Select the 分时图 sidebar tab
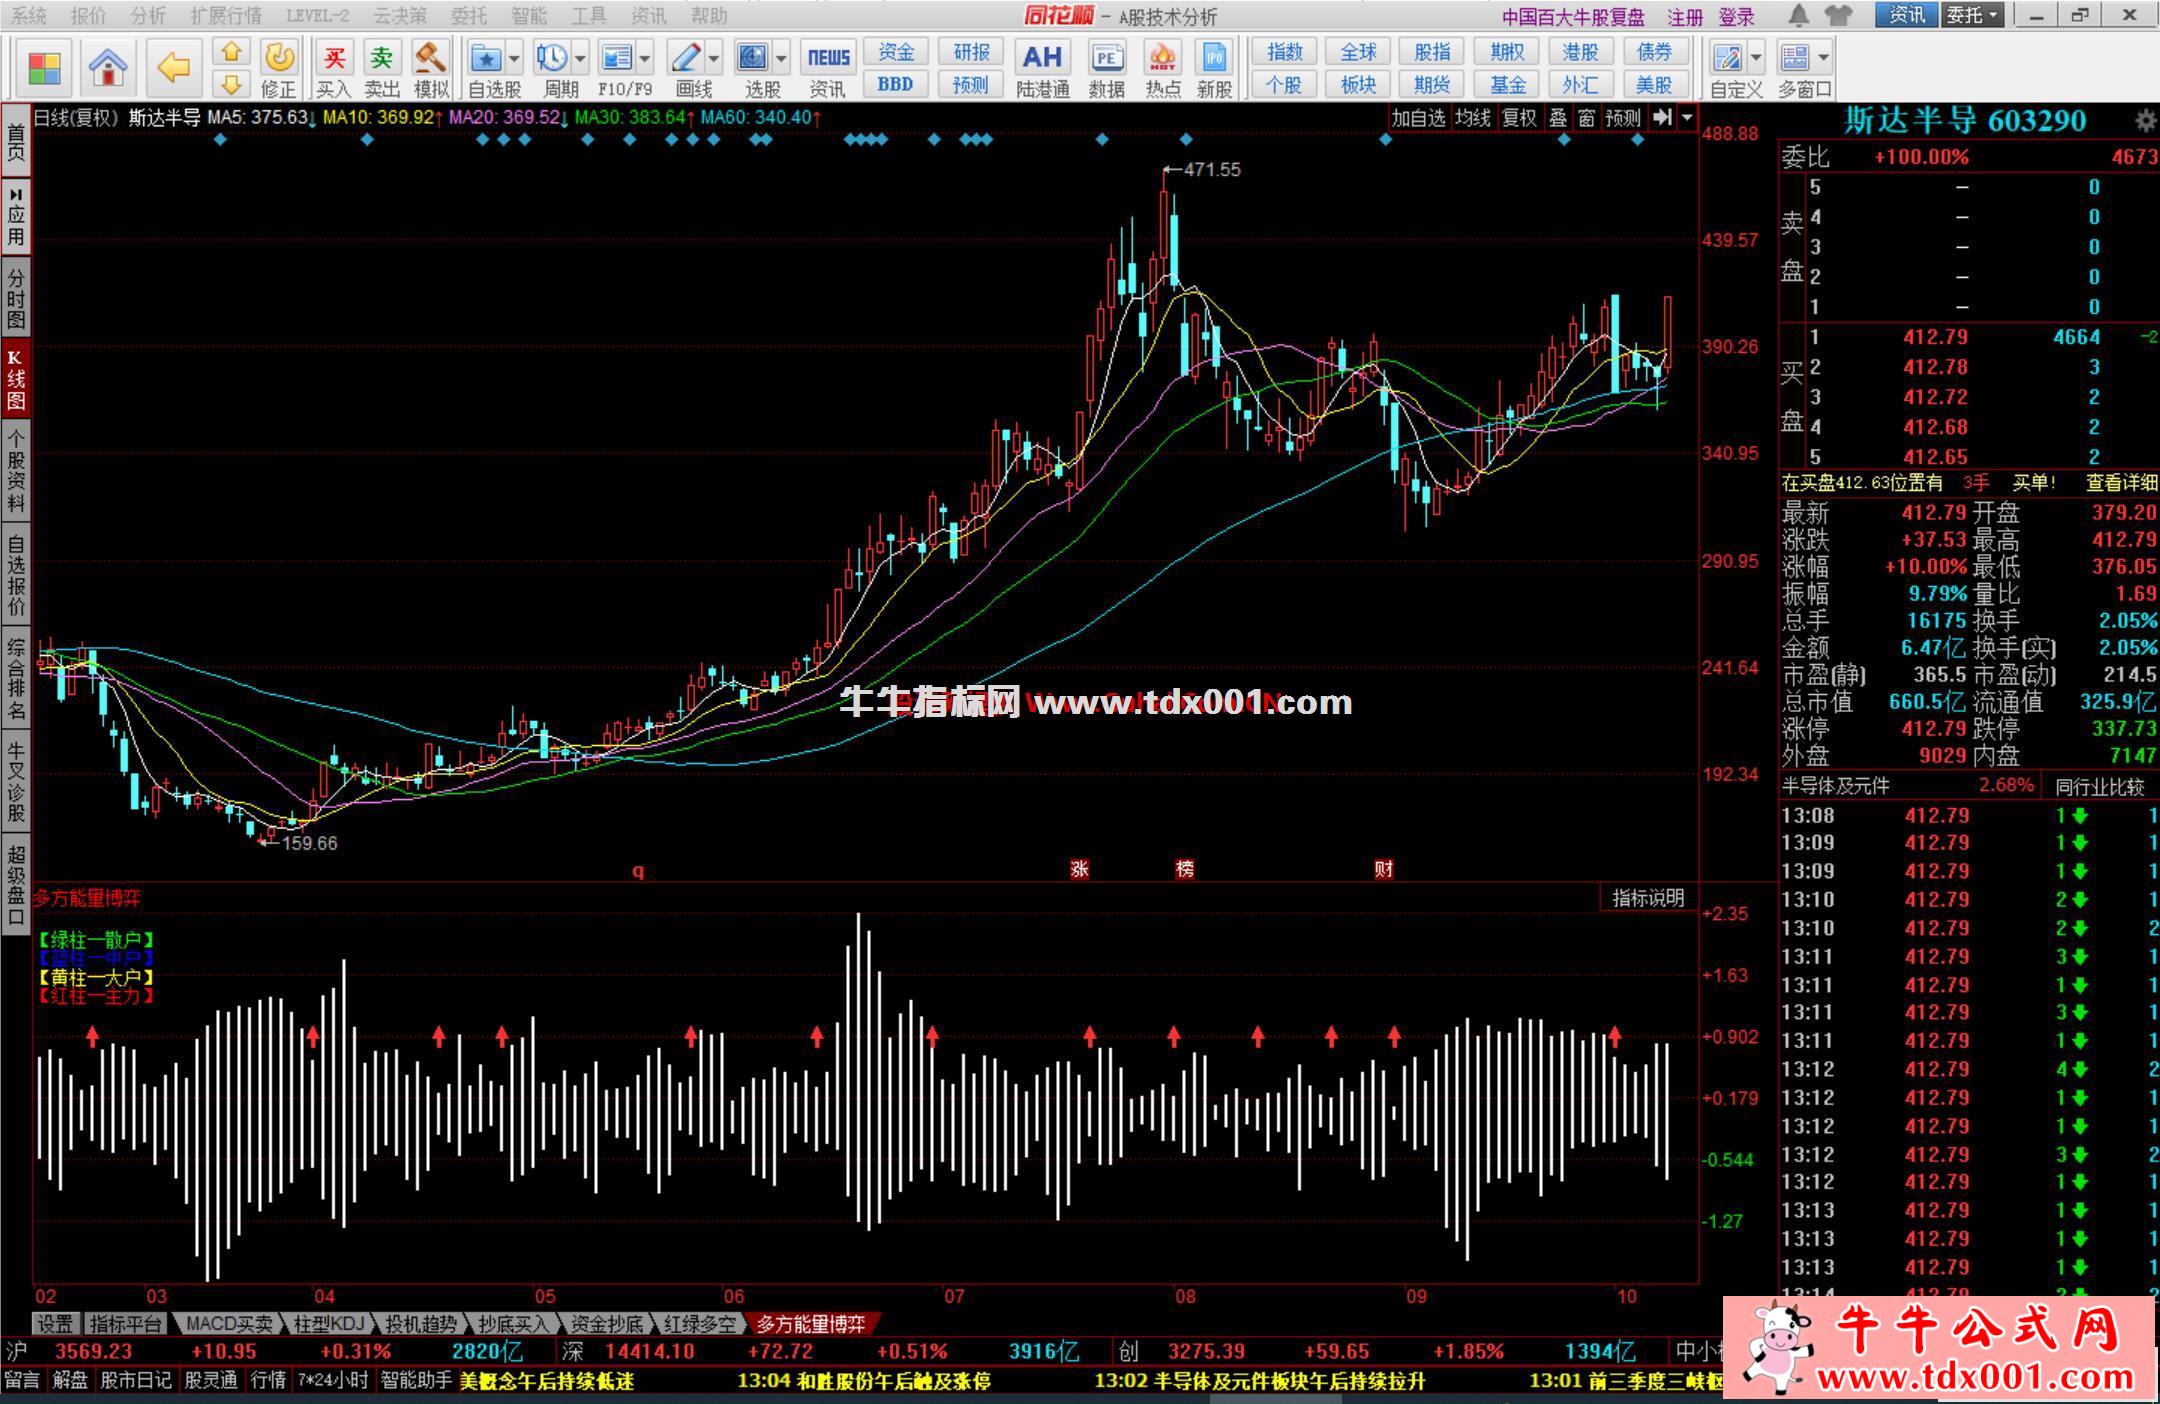Image resolution: width=2160 pixels, height=1404 pixels. (16, 298)
